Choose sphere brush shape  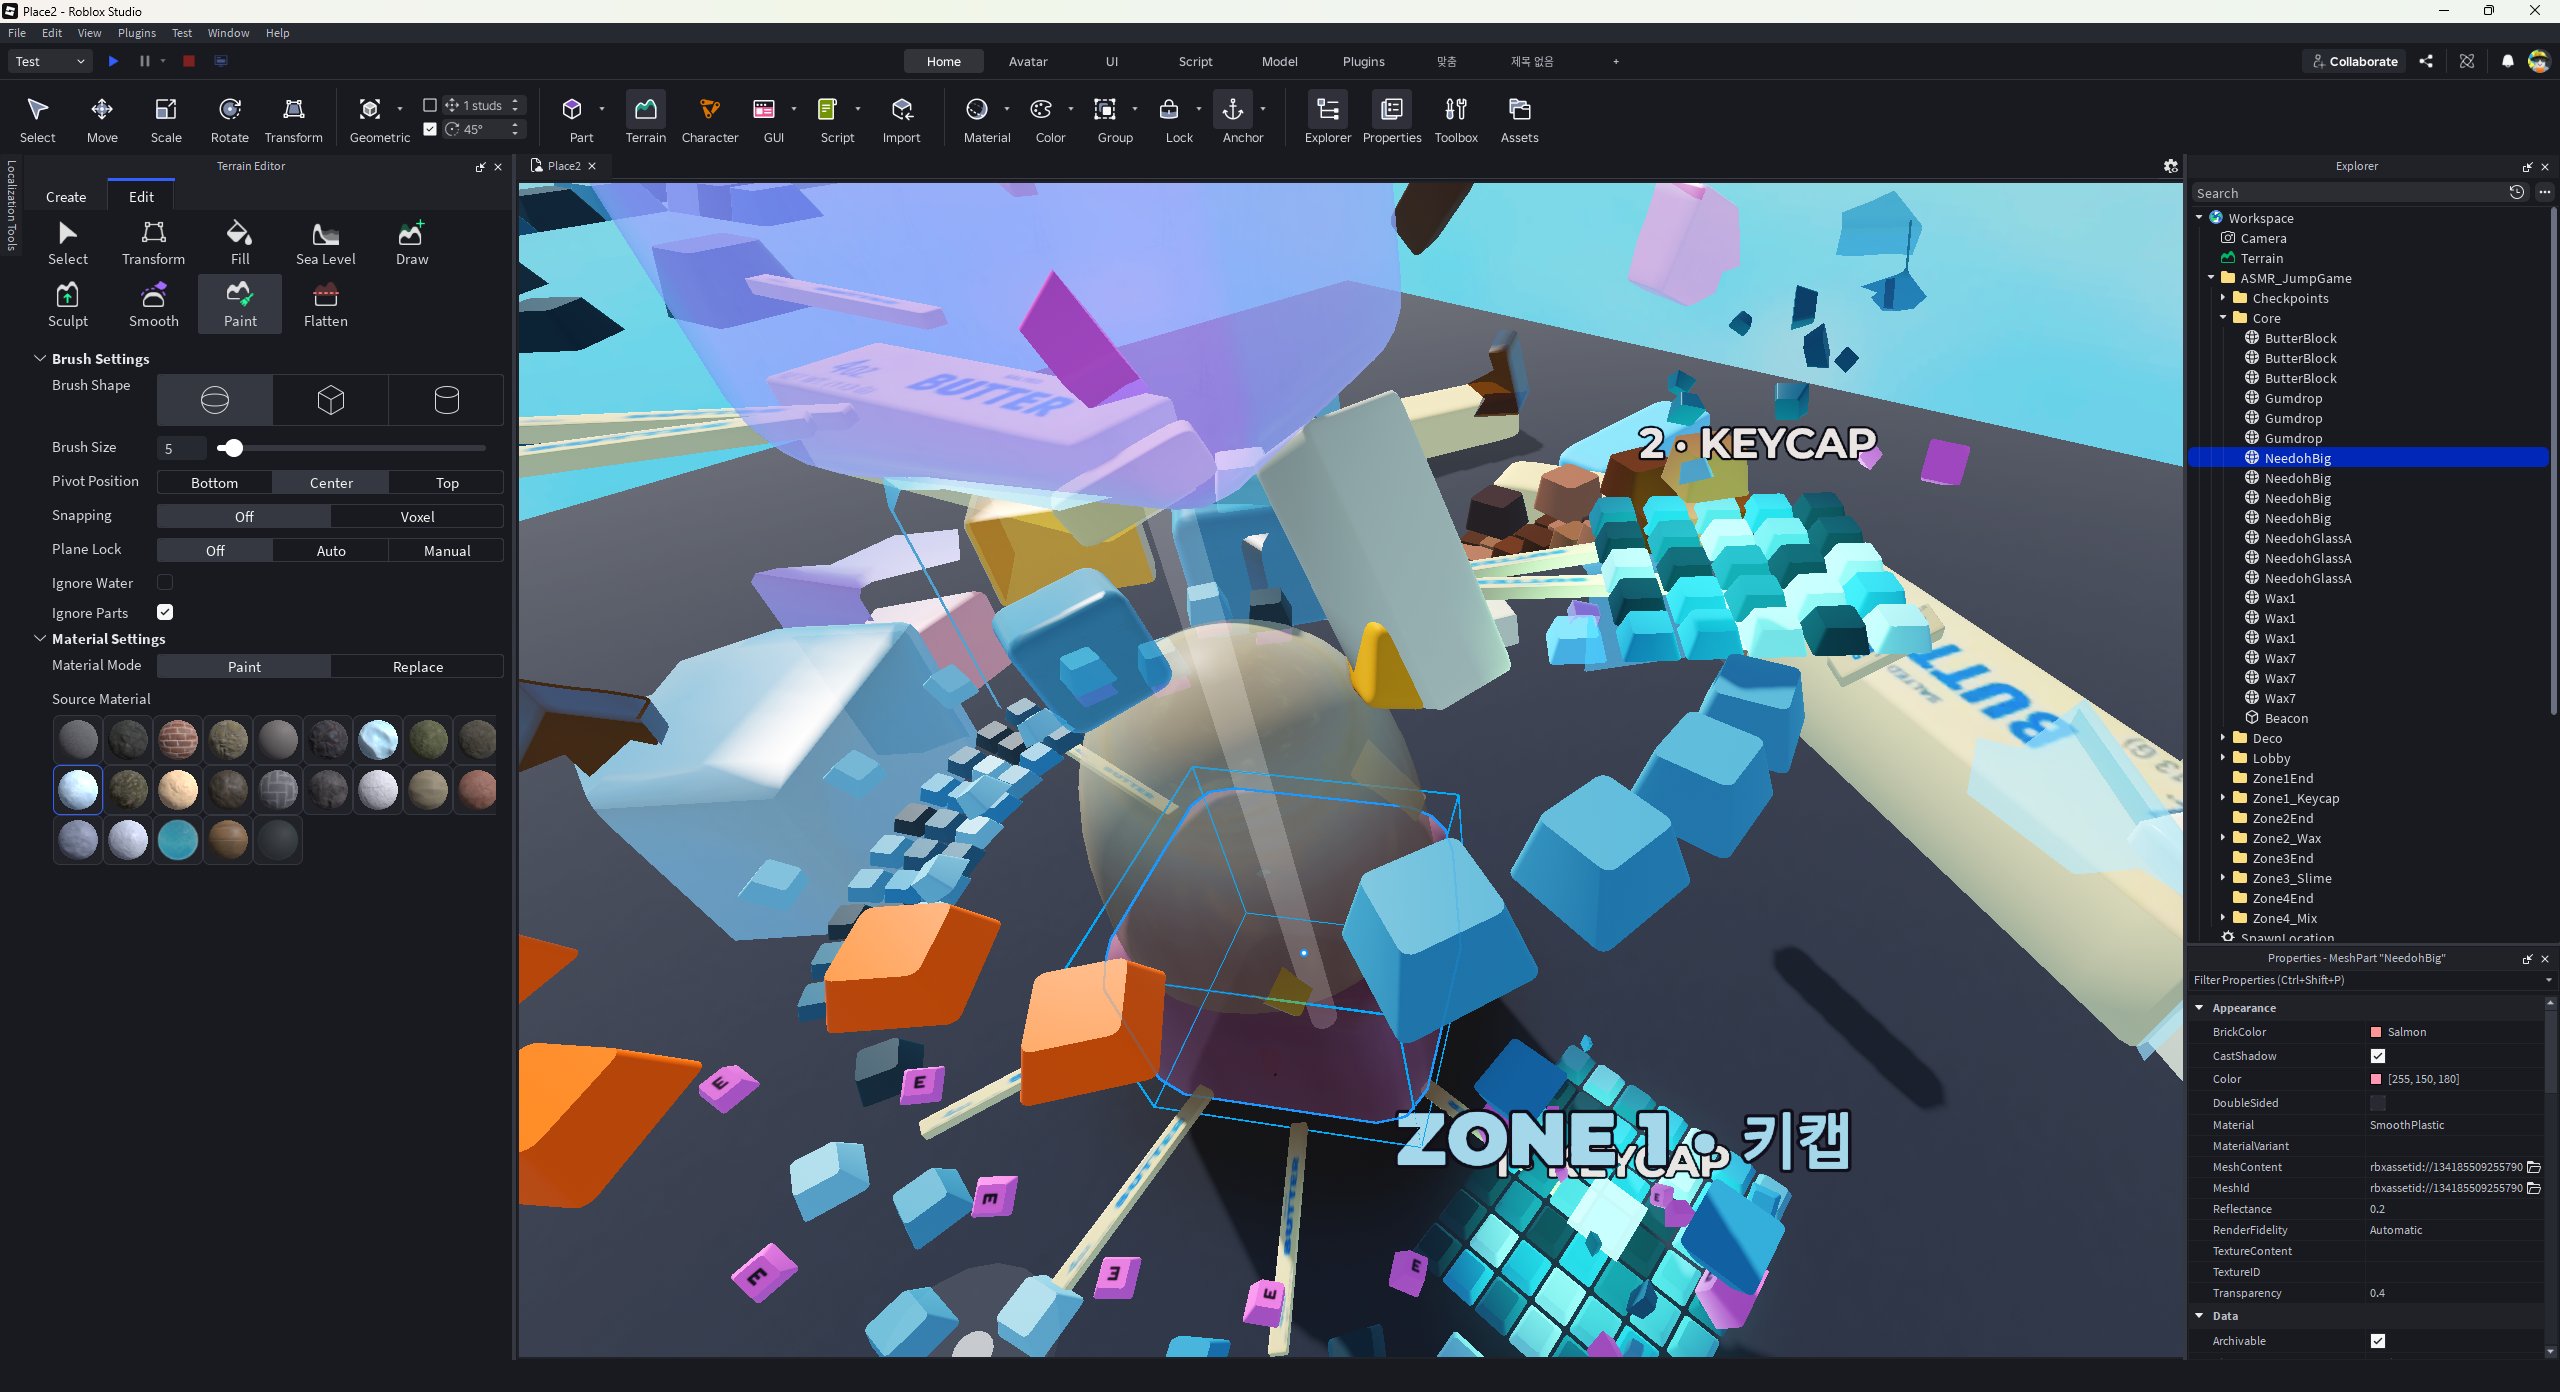pyautogui.click(x=215, y=400)
